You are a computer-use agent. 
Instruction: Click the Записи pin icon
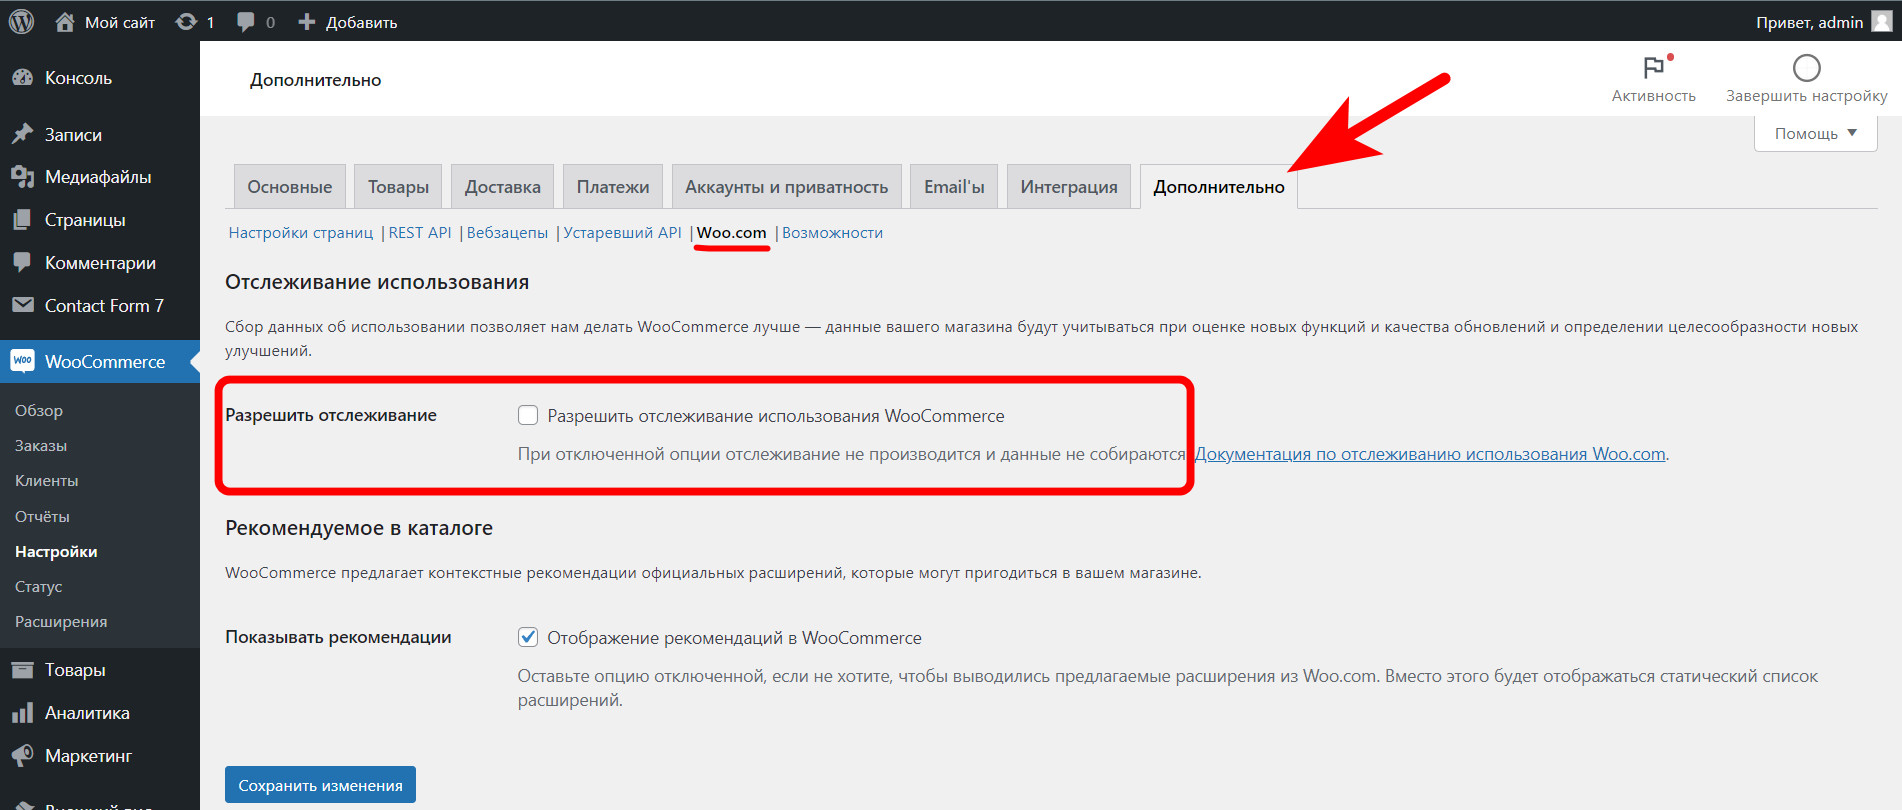click(x=22, y=134)
